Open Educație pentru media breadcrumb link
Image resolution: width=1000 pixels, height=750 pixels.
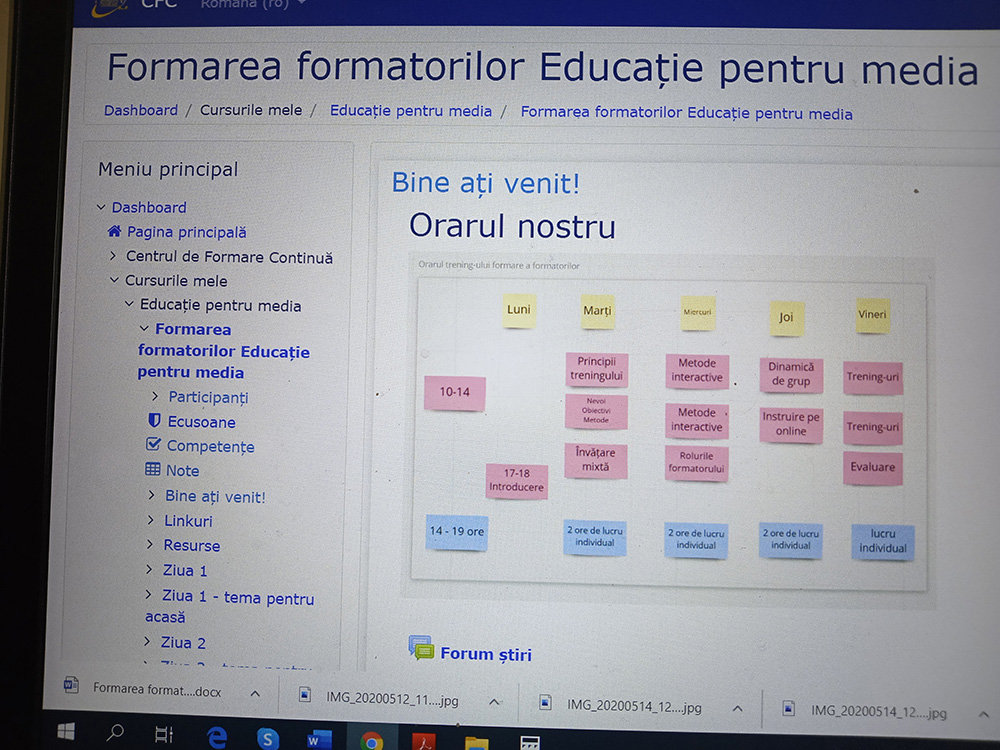pyautogui.click(x=410, y=111)
